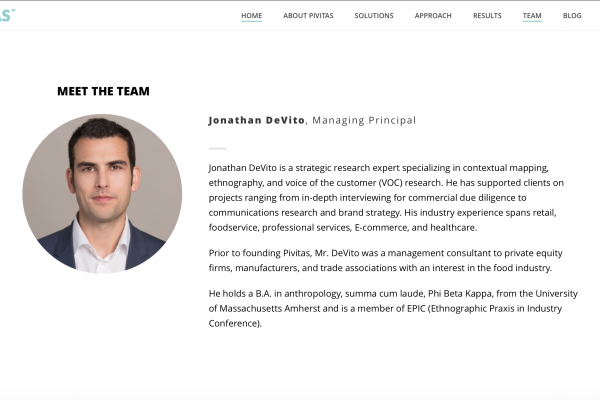Screen dimensions: 600x400
Task: Click the EPIC acronym in the bio
Action: (416, 309)
